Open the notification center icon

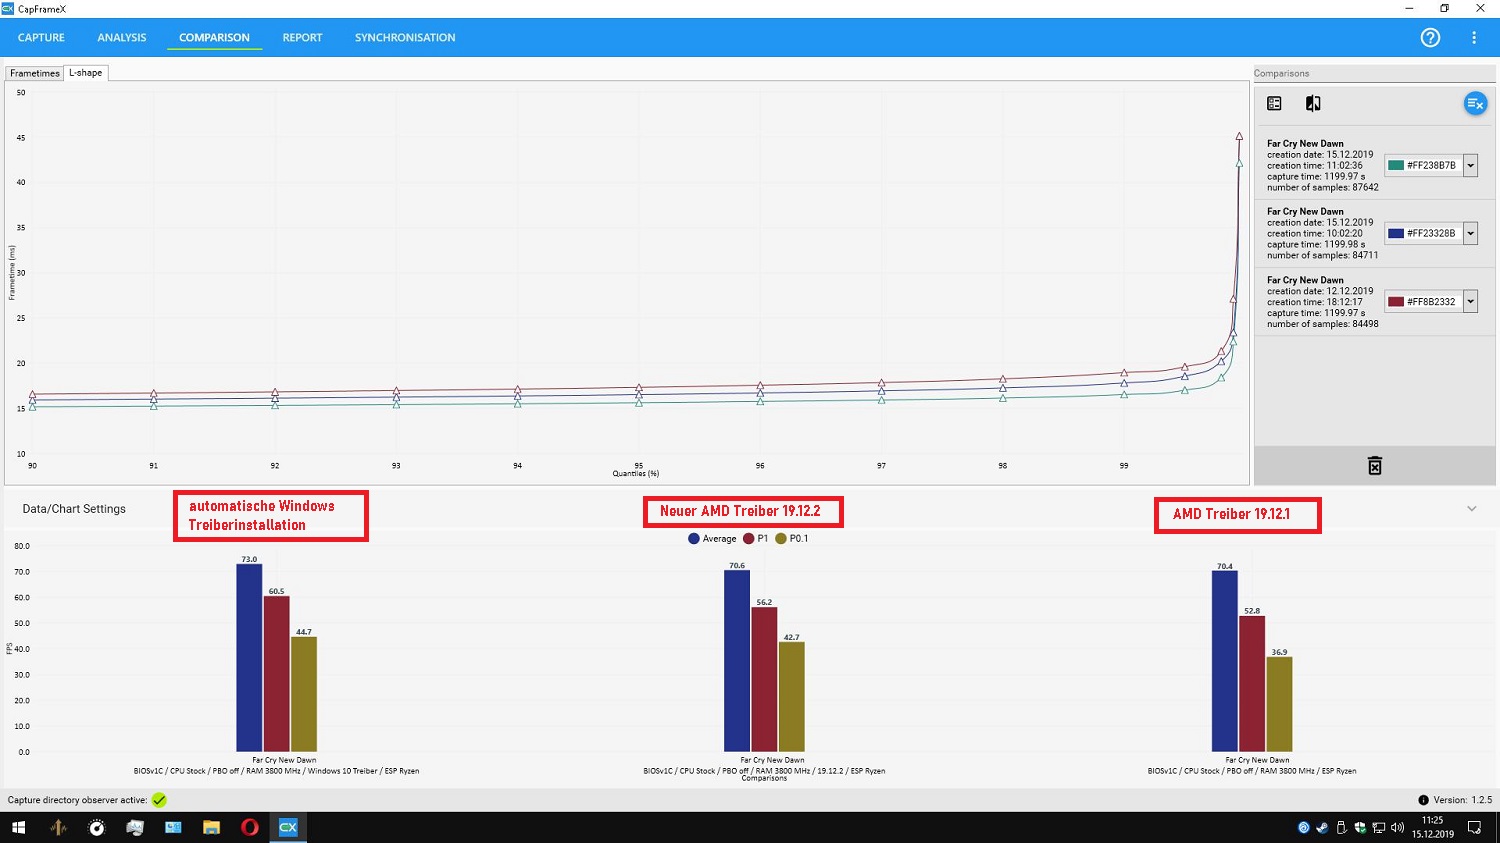coord(1474,827)
